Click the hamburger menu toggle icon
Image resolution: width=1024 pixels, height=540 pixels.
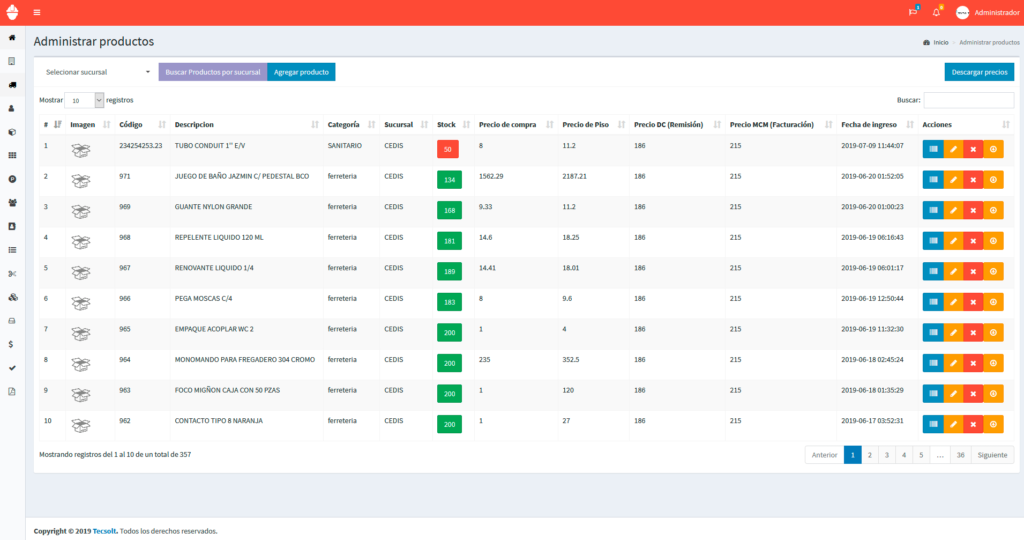point(37,13)
